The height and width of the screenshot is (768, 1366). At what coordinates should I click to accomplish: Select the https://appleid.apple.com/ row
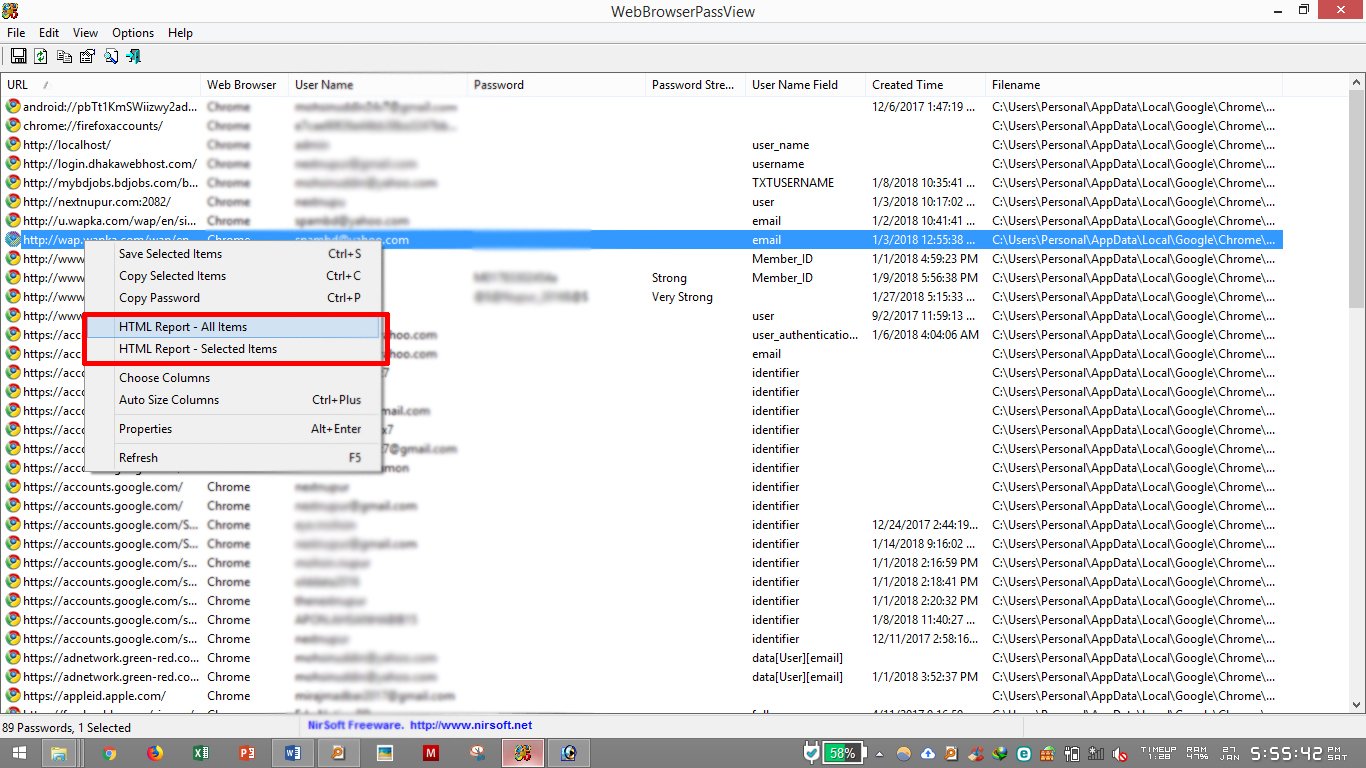pyautogui.click(x=642, y=696)
